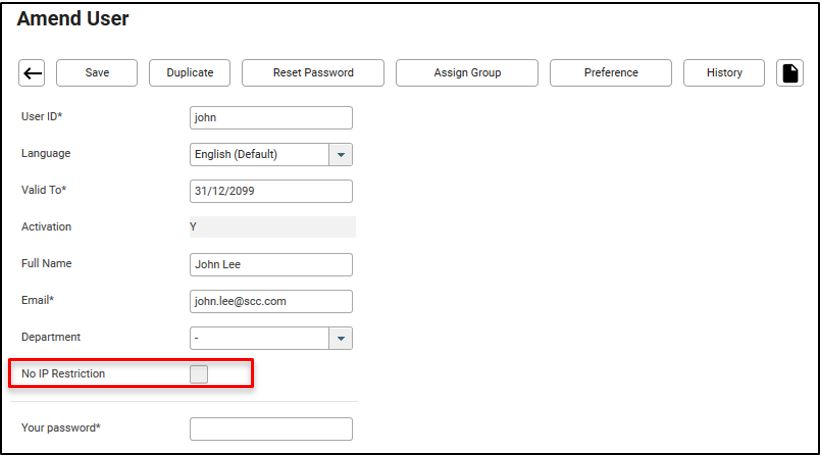View the user History
The width and height of the screenshot is (821, 457).
pos(724,73)
